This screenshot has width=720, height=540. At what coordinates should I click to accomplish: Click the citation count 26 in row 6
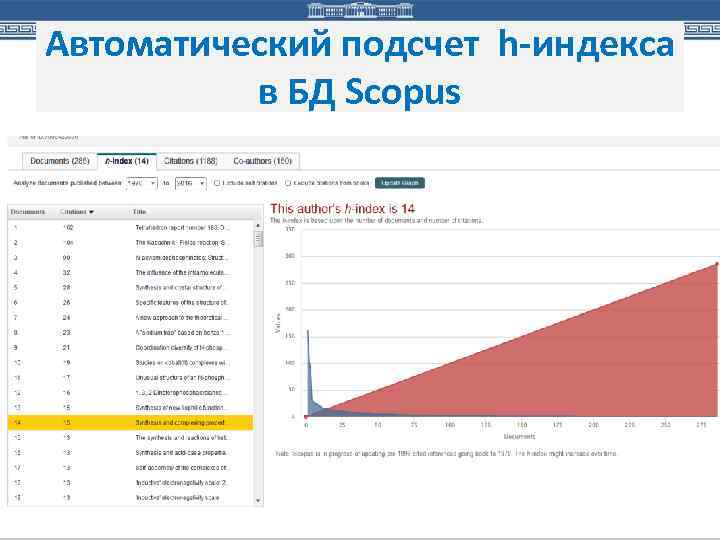(x=67, y=303)
